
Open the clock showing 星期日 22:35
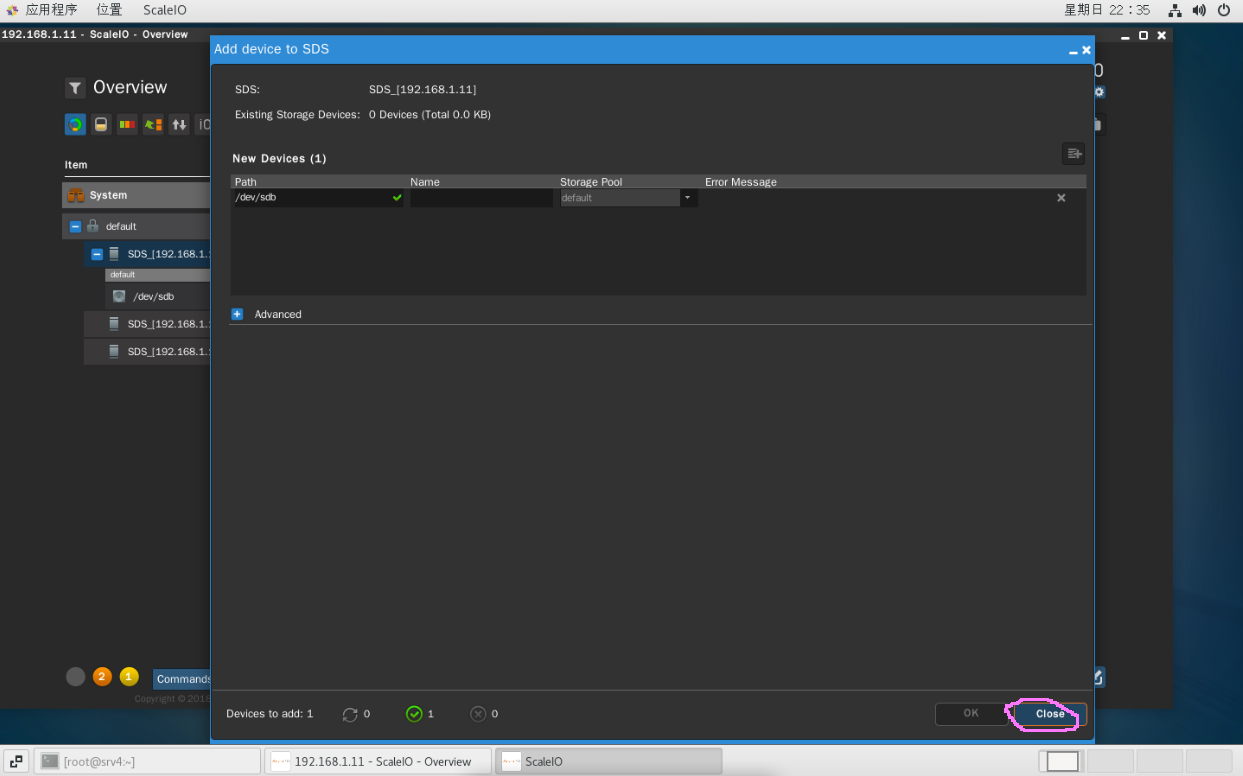click(1107, 10)
